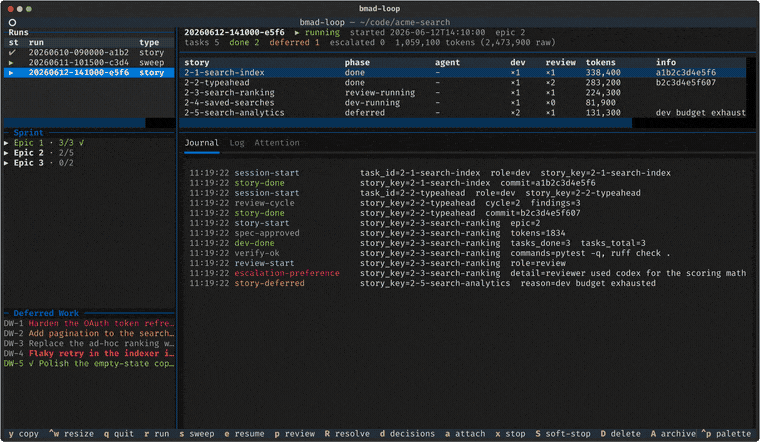
Task: Click the 'R resolve' footer shortcut
Action: (x=347, y=434)
